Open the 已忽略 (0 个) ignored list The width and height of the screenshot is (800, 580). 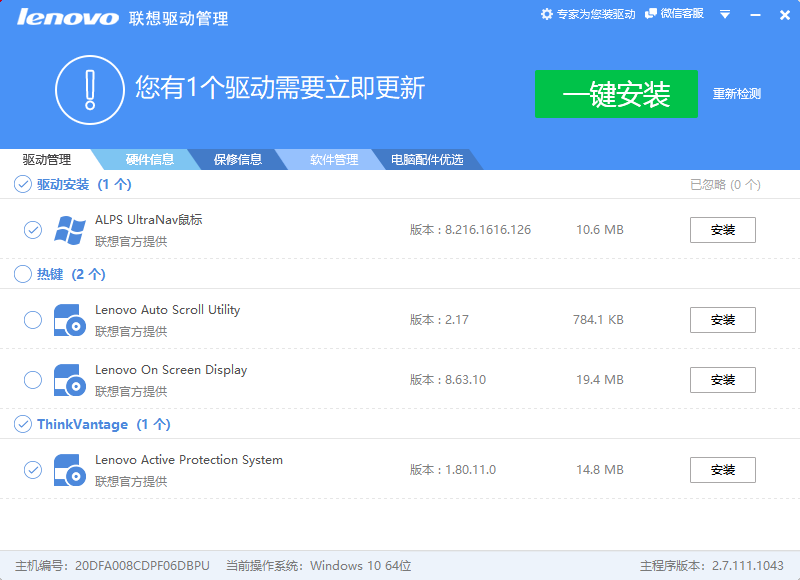click(725, 185)
